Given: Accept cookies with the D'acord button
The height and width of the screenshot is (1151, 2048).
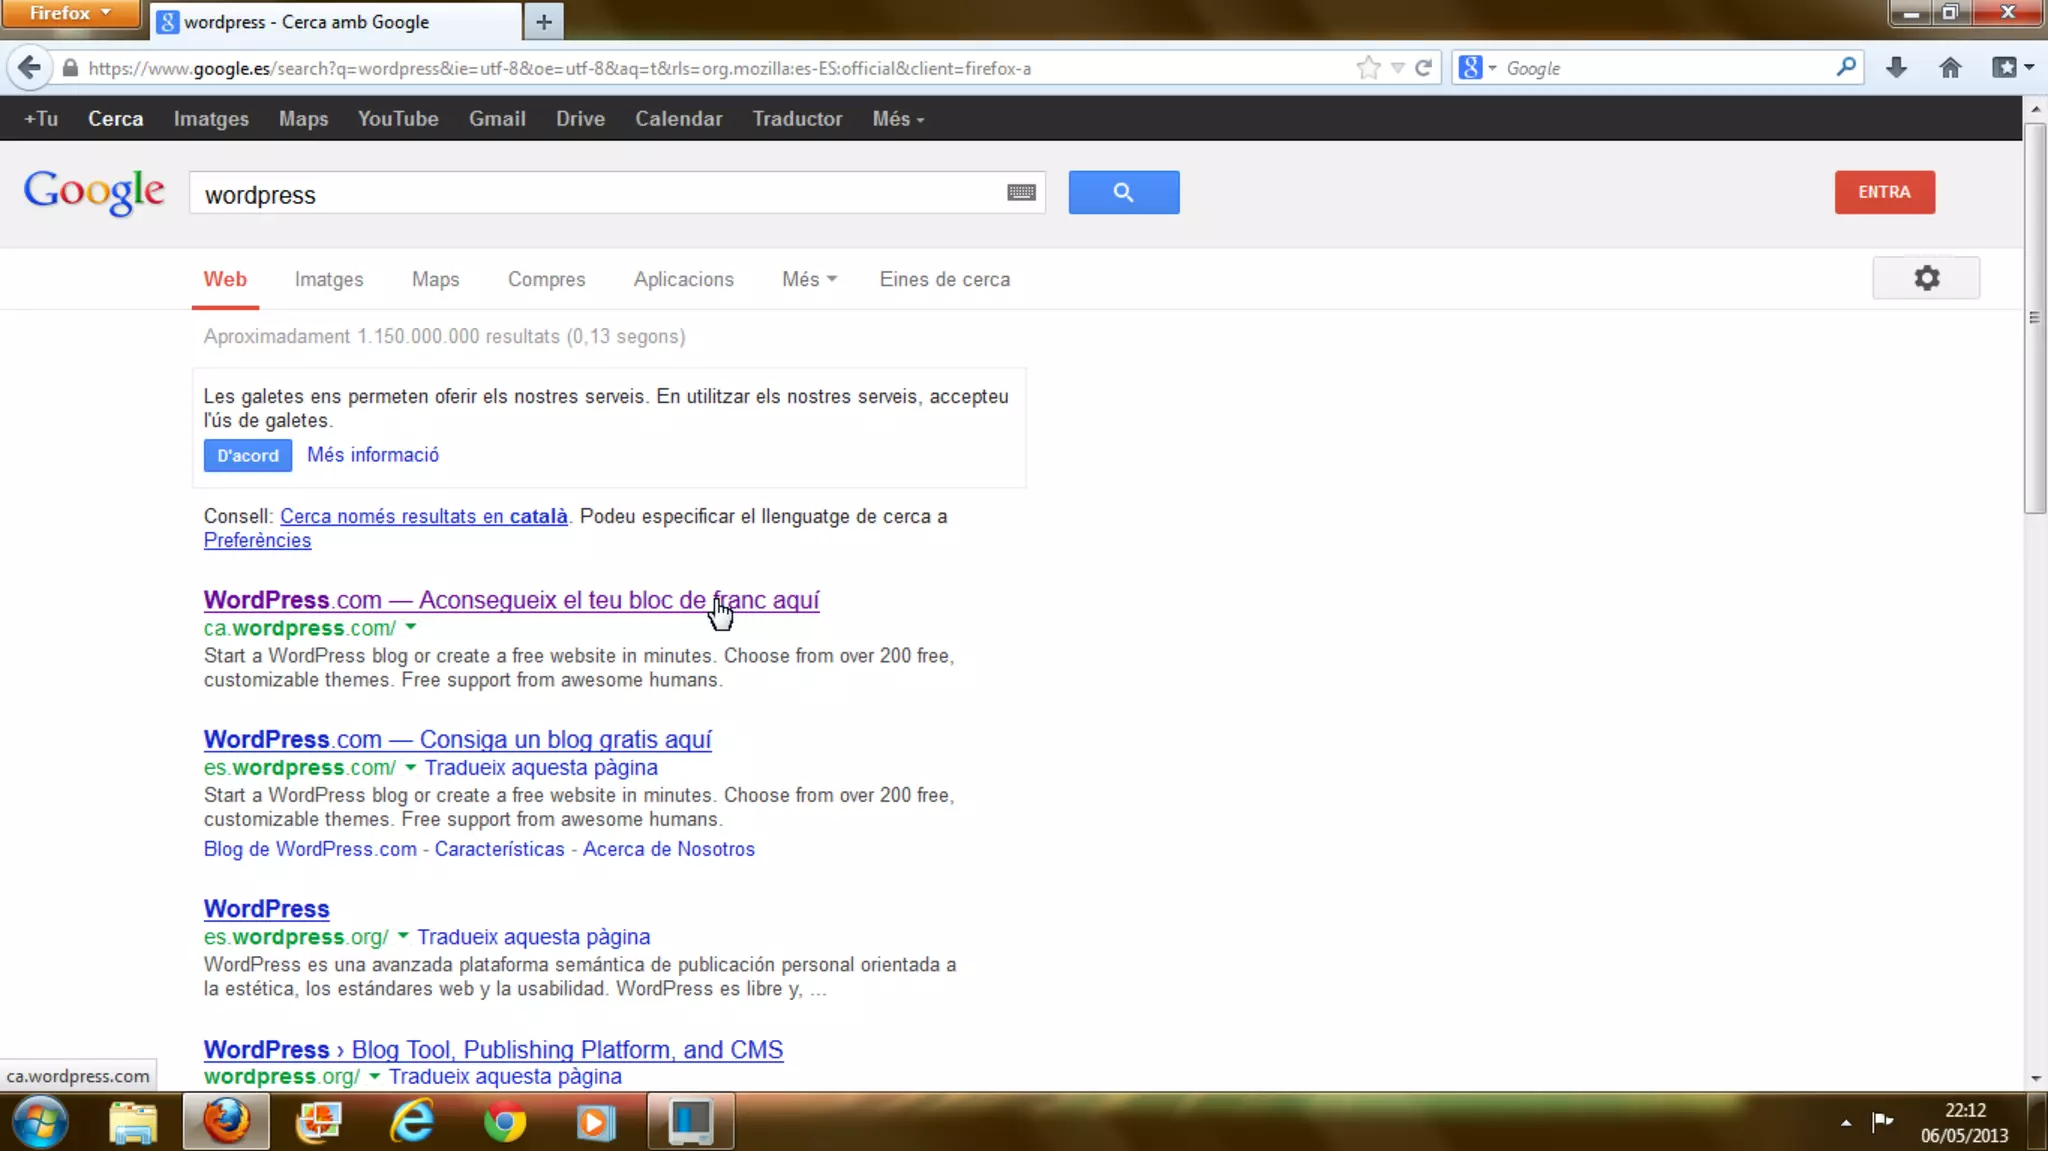Looking at the screenshot, I should tap(248, 455).
